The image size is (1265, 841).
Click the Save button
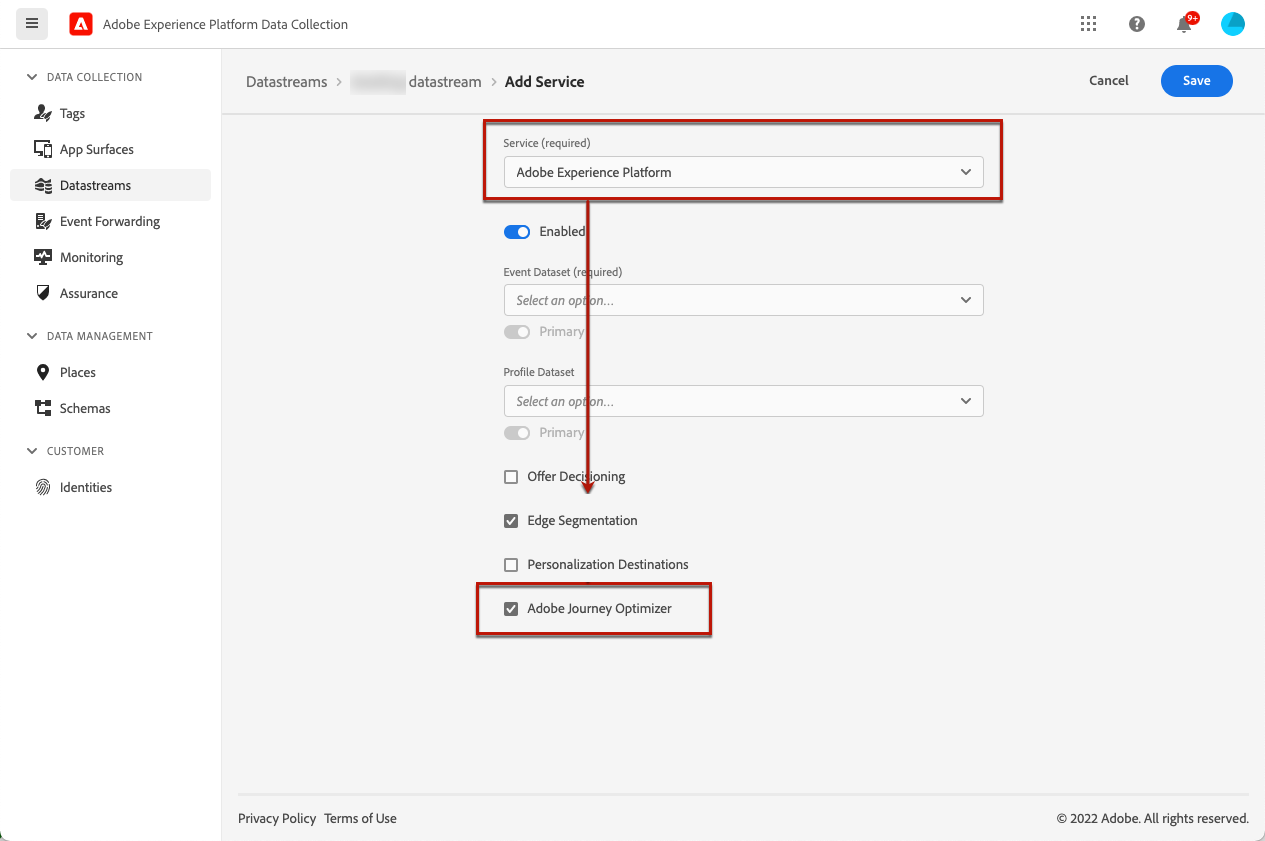[x=1196, y=81]
